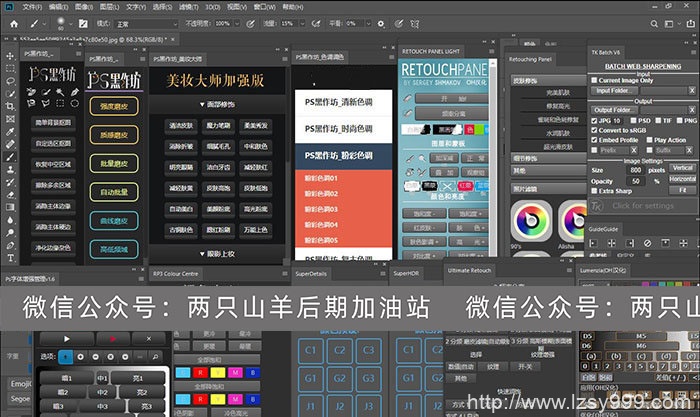Select the Move tool in the toolbar

tap(11, 57)
